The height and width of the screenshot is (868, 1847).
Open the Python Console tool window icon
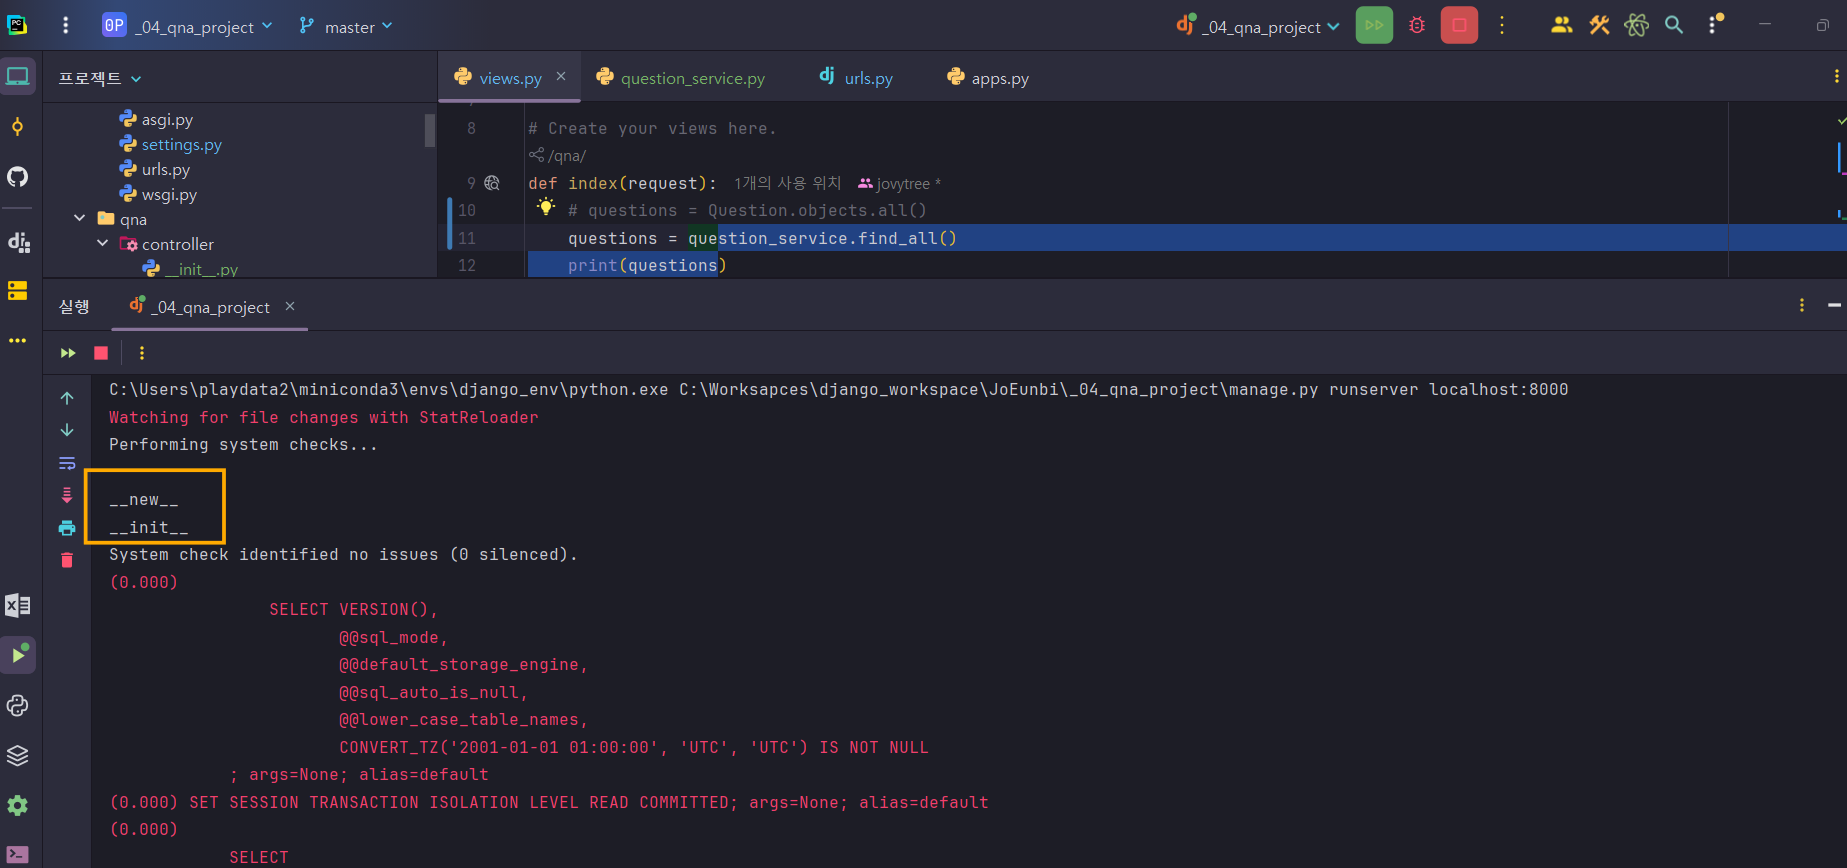point(18,705)
